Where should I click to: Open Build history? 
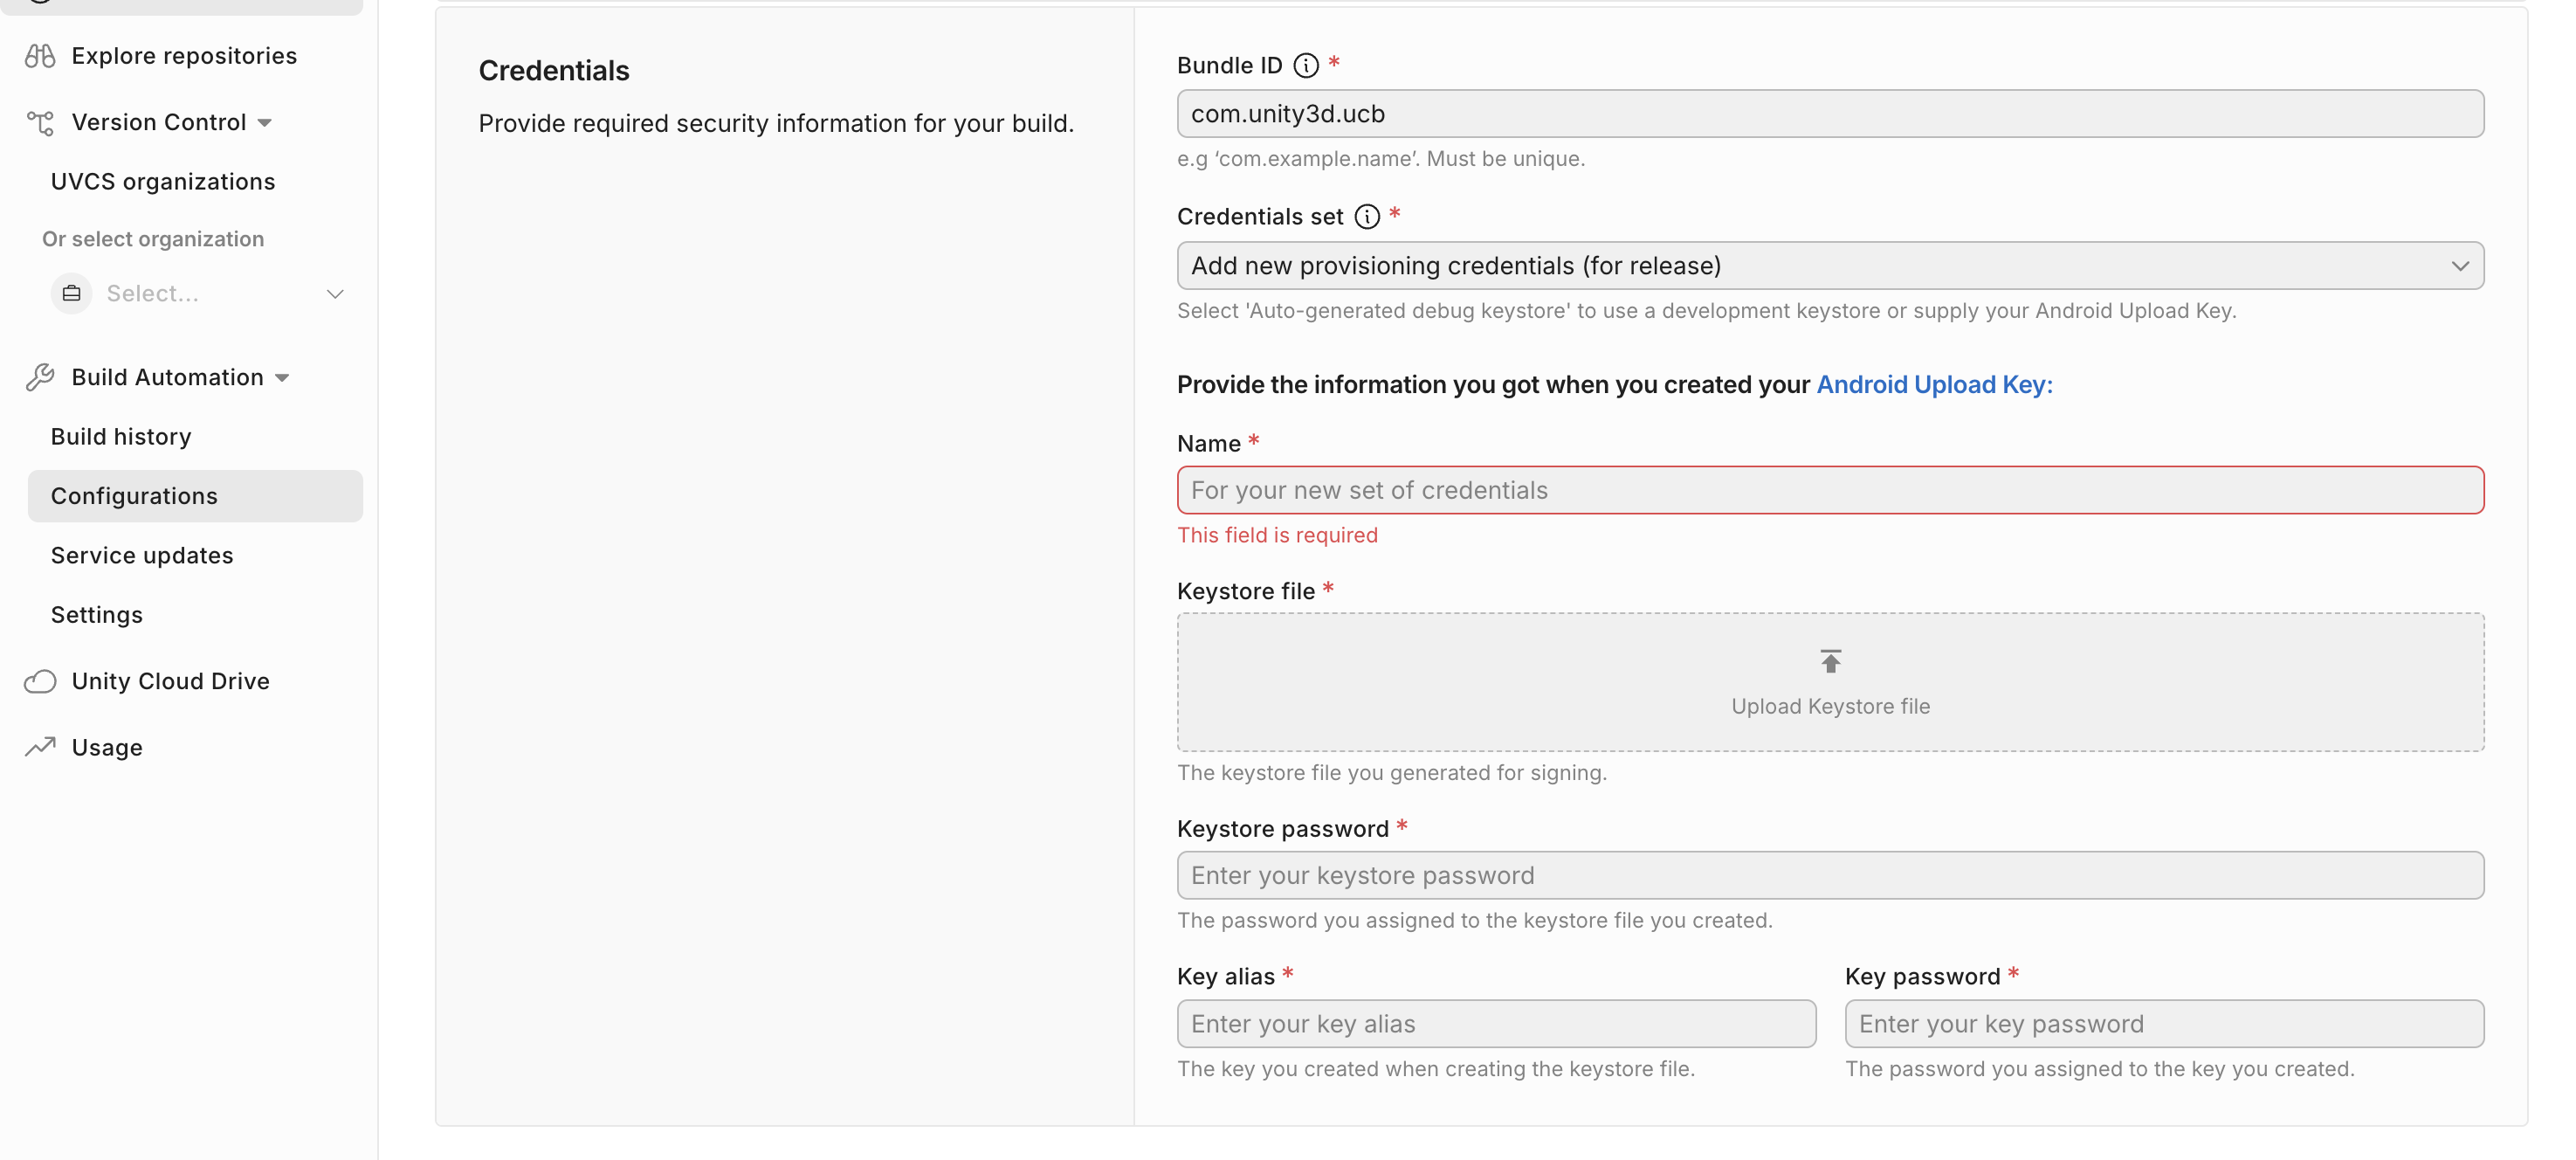pos(120,436)
